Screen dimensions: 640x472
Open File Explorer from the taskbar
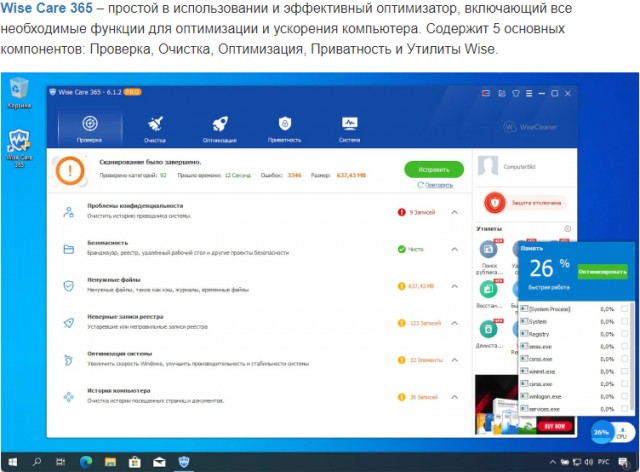point(110,462)
